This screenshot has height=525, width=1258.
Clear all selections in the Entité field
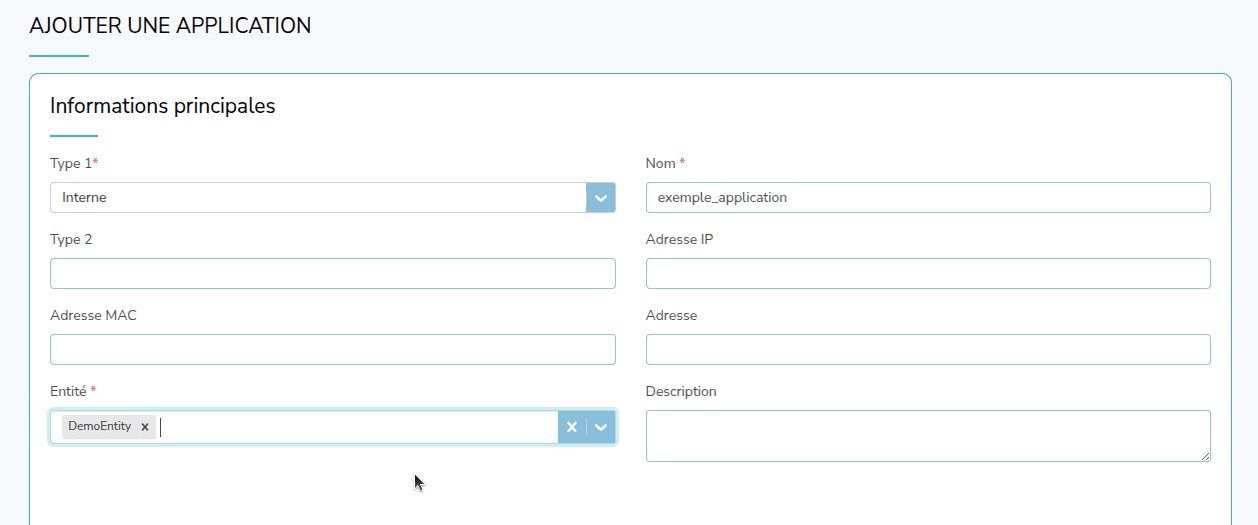[x=572, y=427]
